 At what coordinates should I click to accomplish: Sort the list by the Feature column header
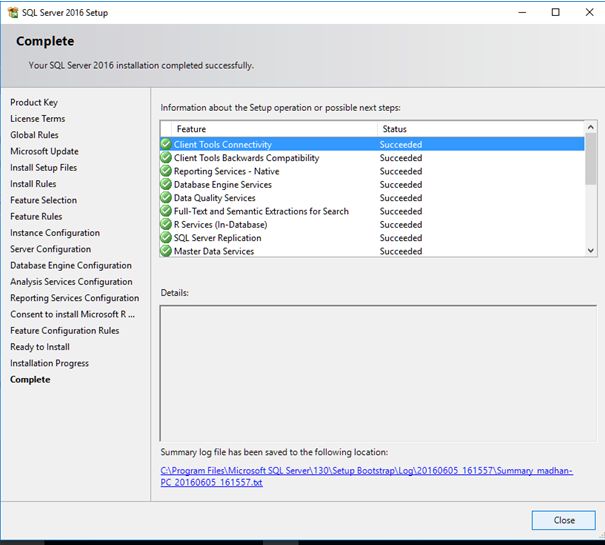[x=268, y=129]
